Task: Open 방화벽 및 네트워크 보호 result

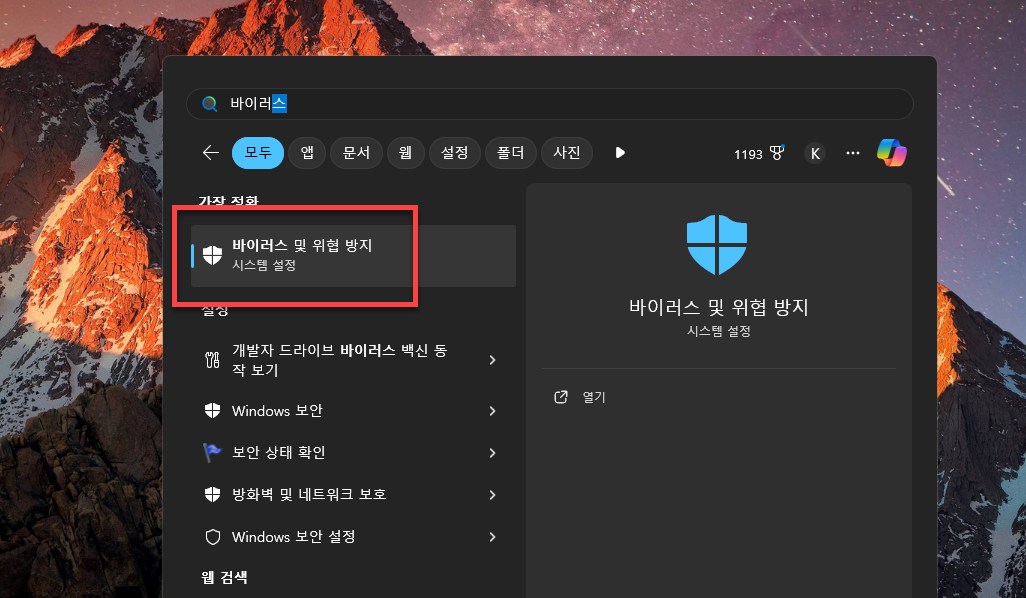Action: (x=353, y=495)
